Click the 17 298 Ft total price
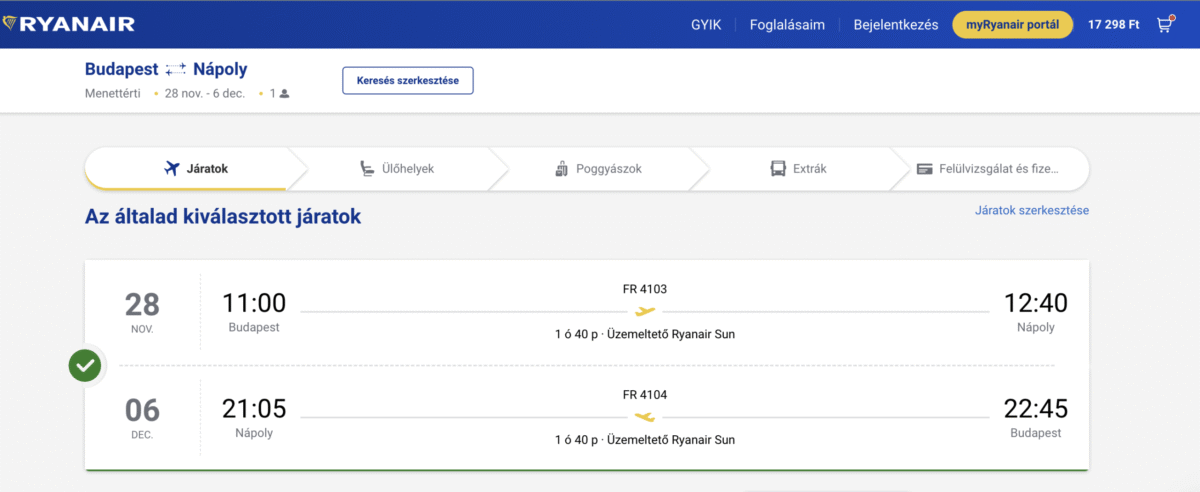 click(1113, 25)
